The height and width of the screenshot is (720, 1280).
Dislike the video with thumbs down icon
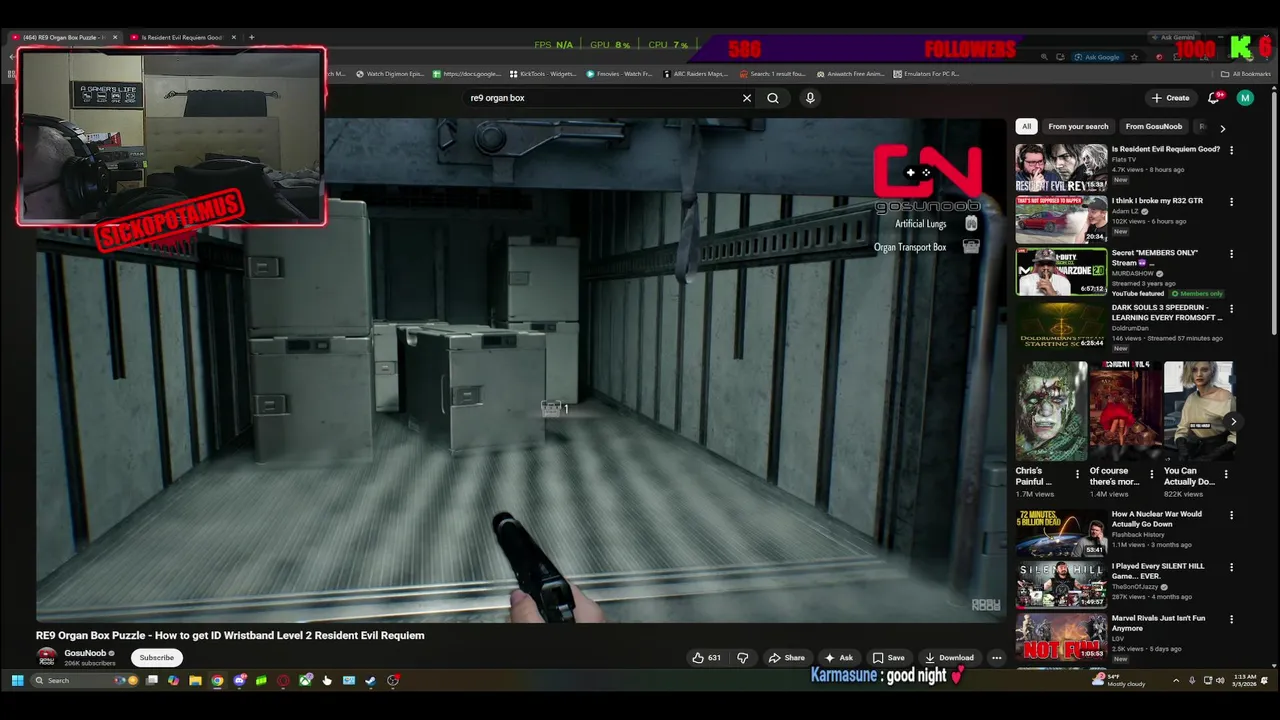742,658
